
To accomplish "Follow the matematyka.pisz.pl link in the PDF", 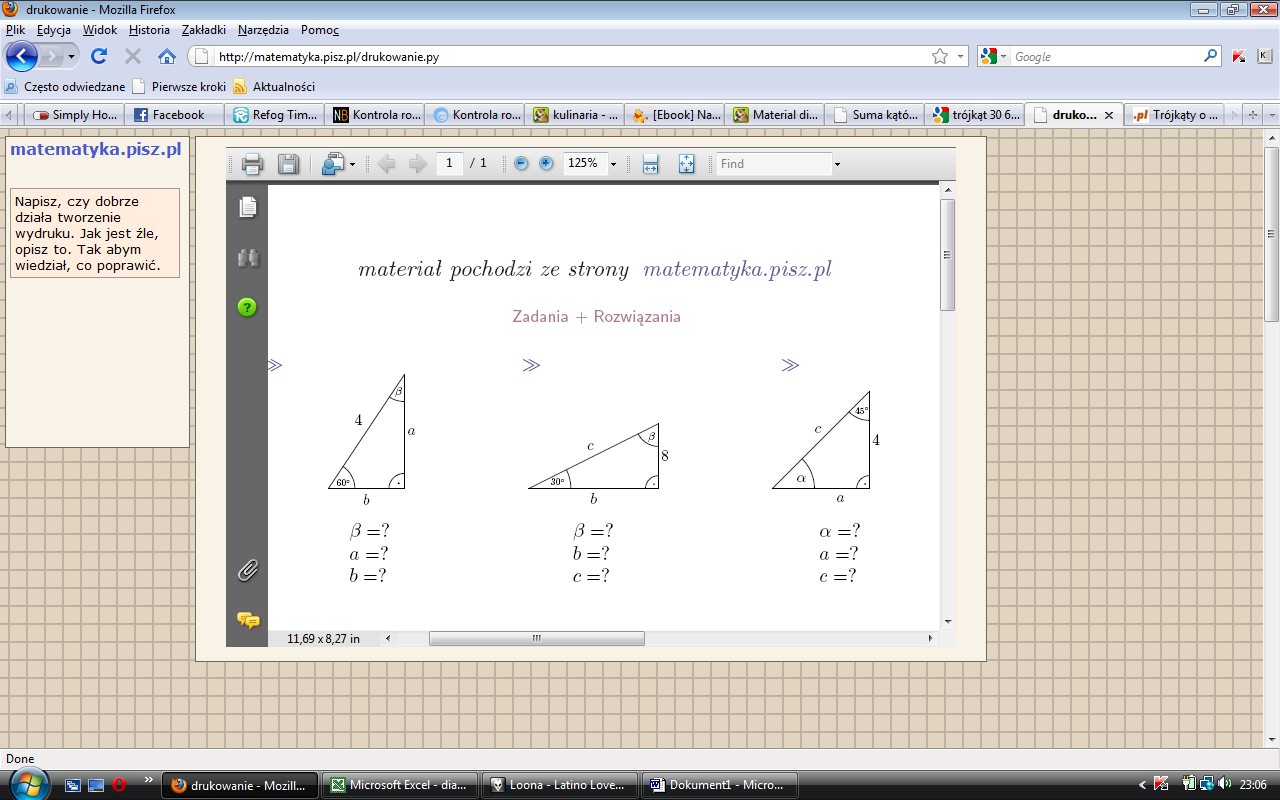I will pyautogui.click(x=737, y=270).
